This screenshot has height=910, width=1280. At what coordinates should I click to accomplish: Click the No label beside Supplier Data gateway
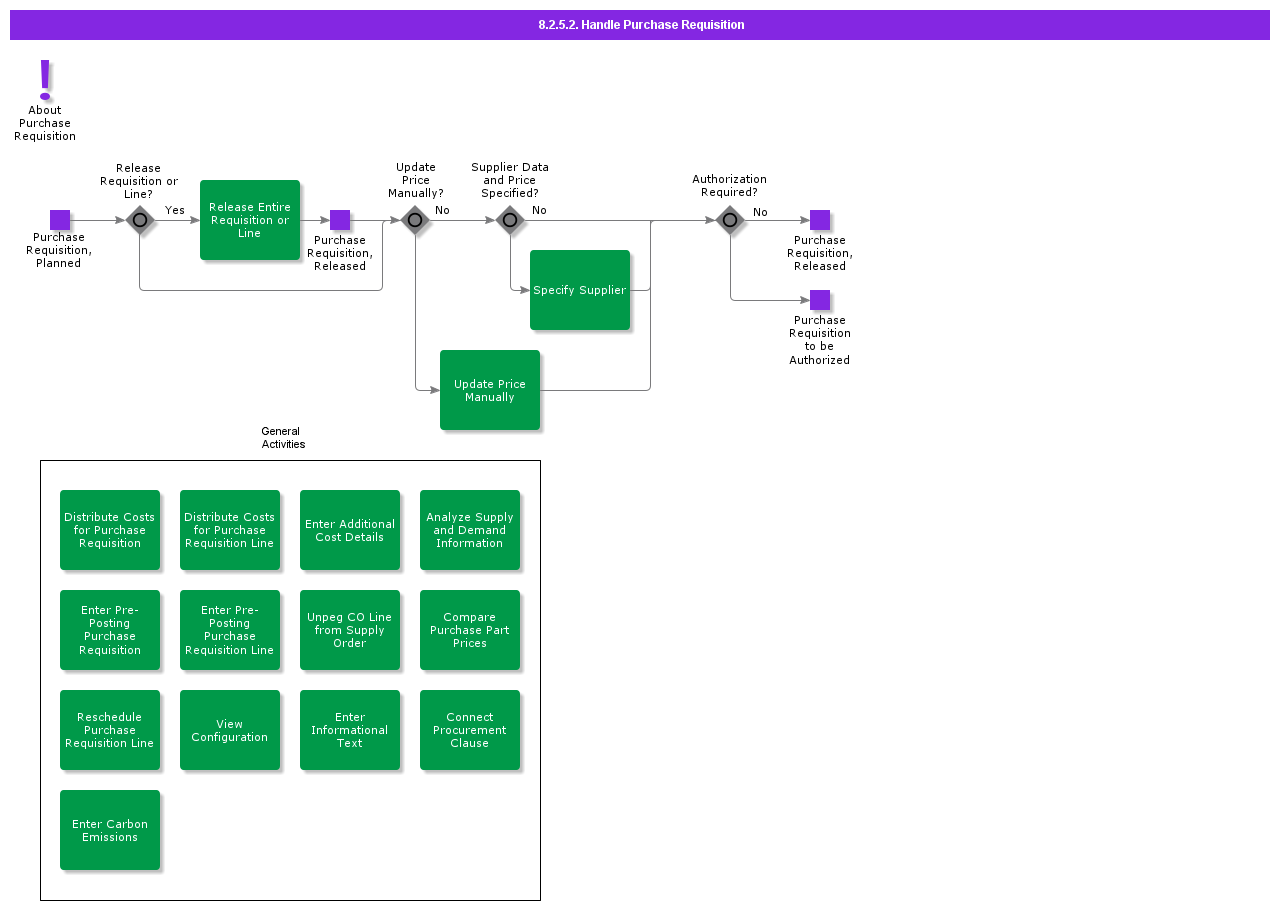click(x=539, y=211)
